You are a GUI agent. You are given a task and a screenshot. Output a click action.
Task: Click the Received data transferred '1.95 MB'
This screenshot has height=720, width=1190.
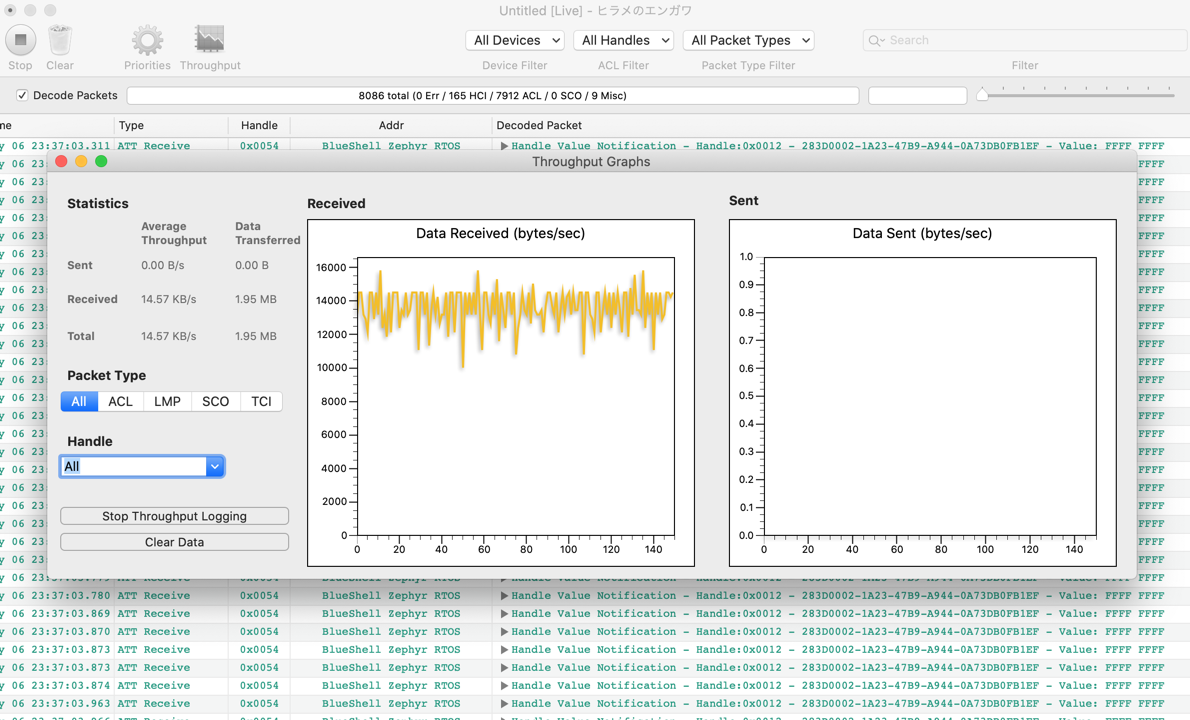[256, 300]
